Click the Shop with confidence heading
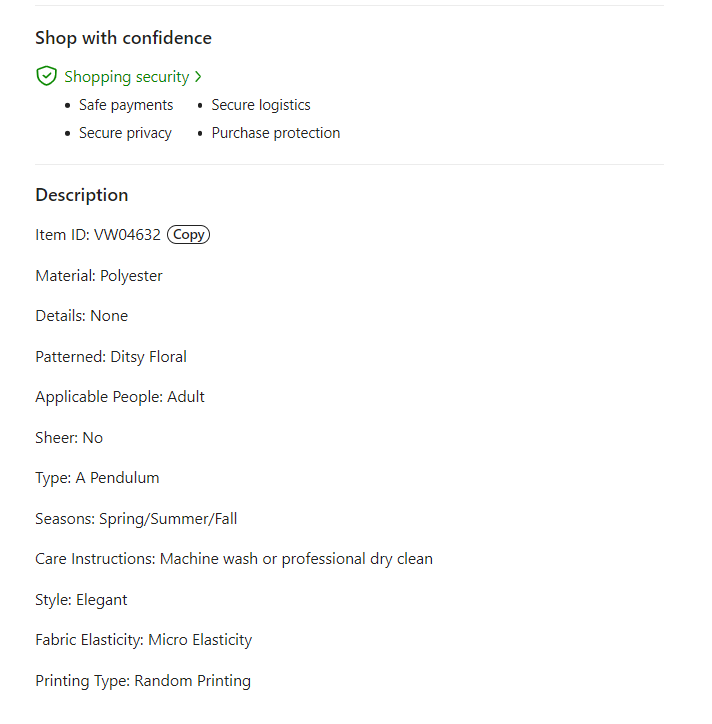Image resolution: width=712 pixels, height=724 pixels. 123,38
